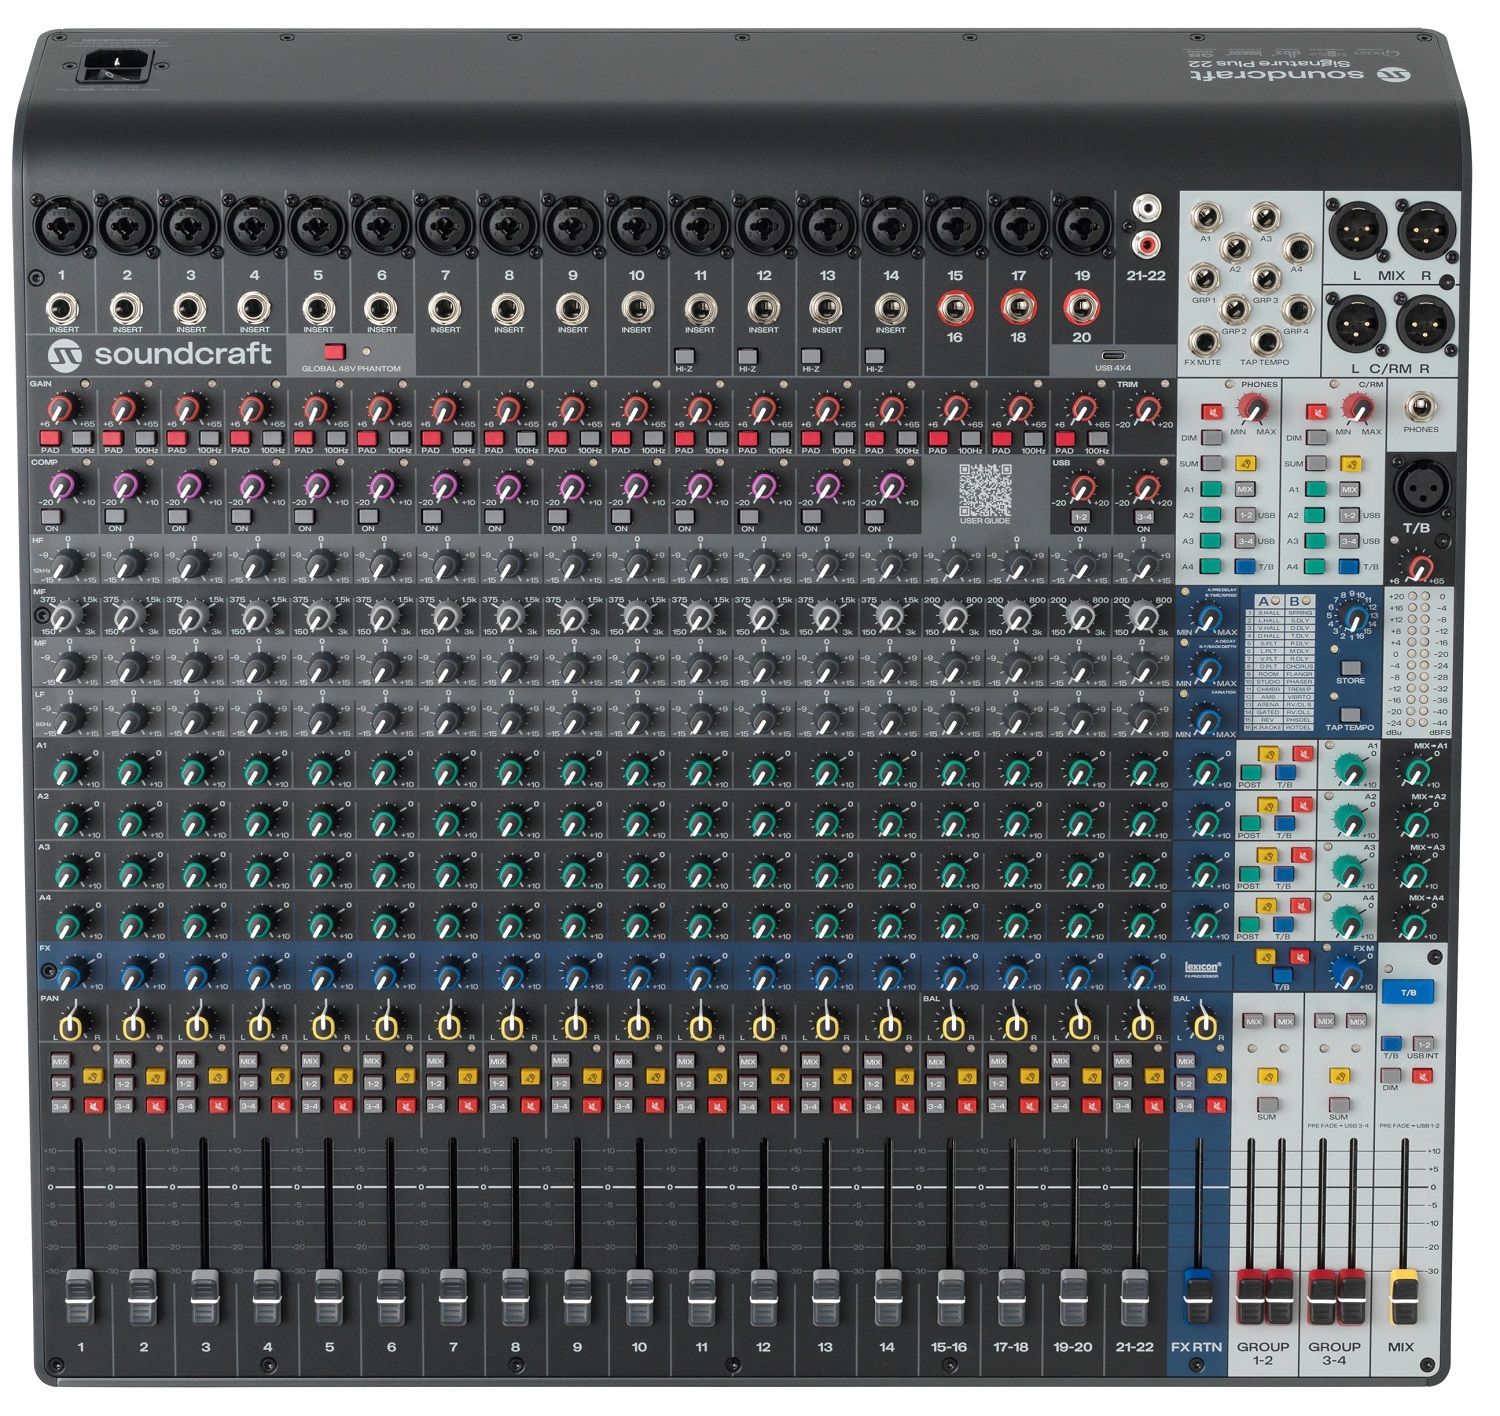The height and width of the screenshot is (1416, 1500).
Task: Toggle the MIX routing button on channel 5
Action: 310,1061
